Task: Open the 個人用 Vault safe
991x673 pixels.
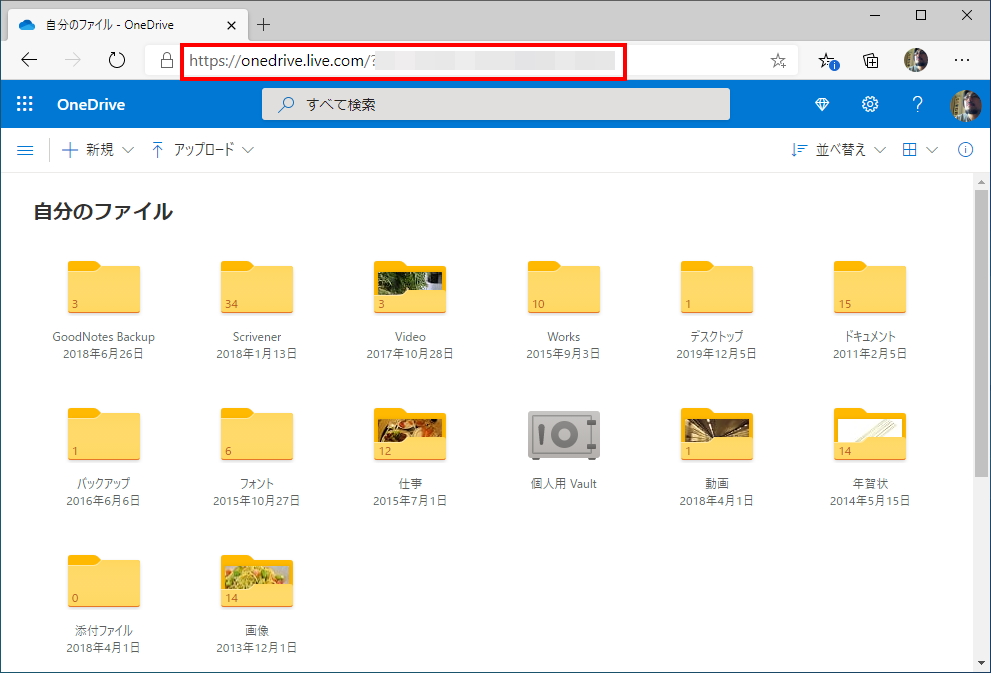Action: tap(563, 436)
